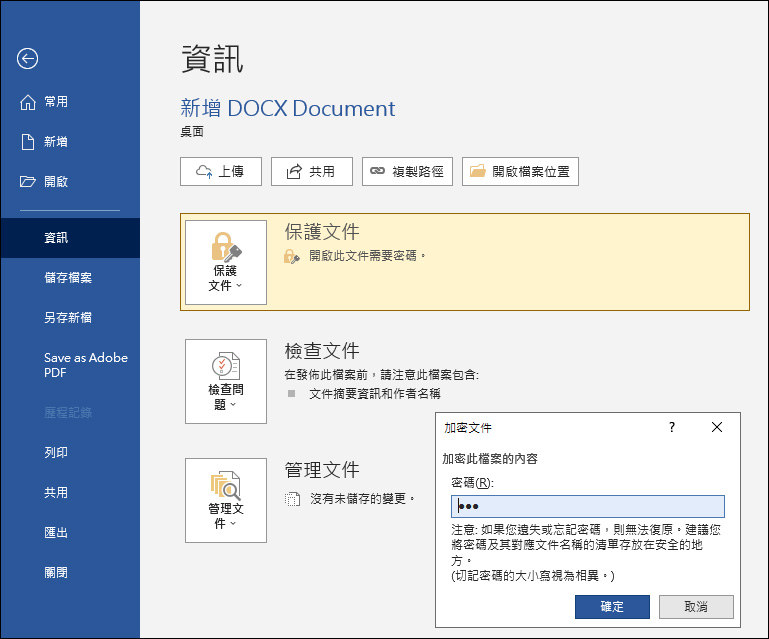769x639 pixels.
Task: Click the 密碼 input field
Action: [588, 506]
